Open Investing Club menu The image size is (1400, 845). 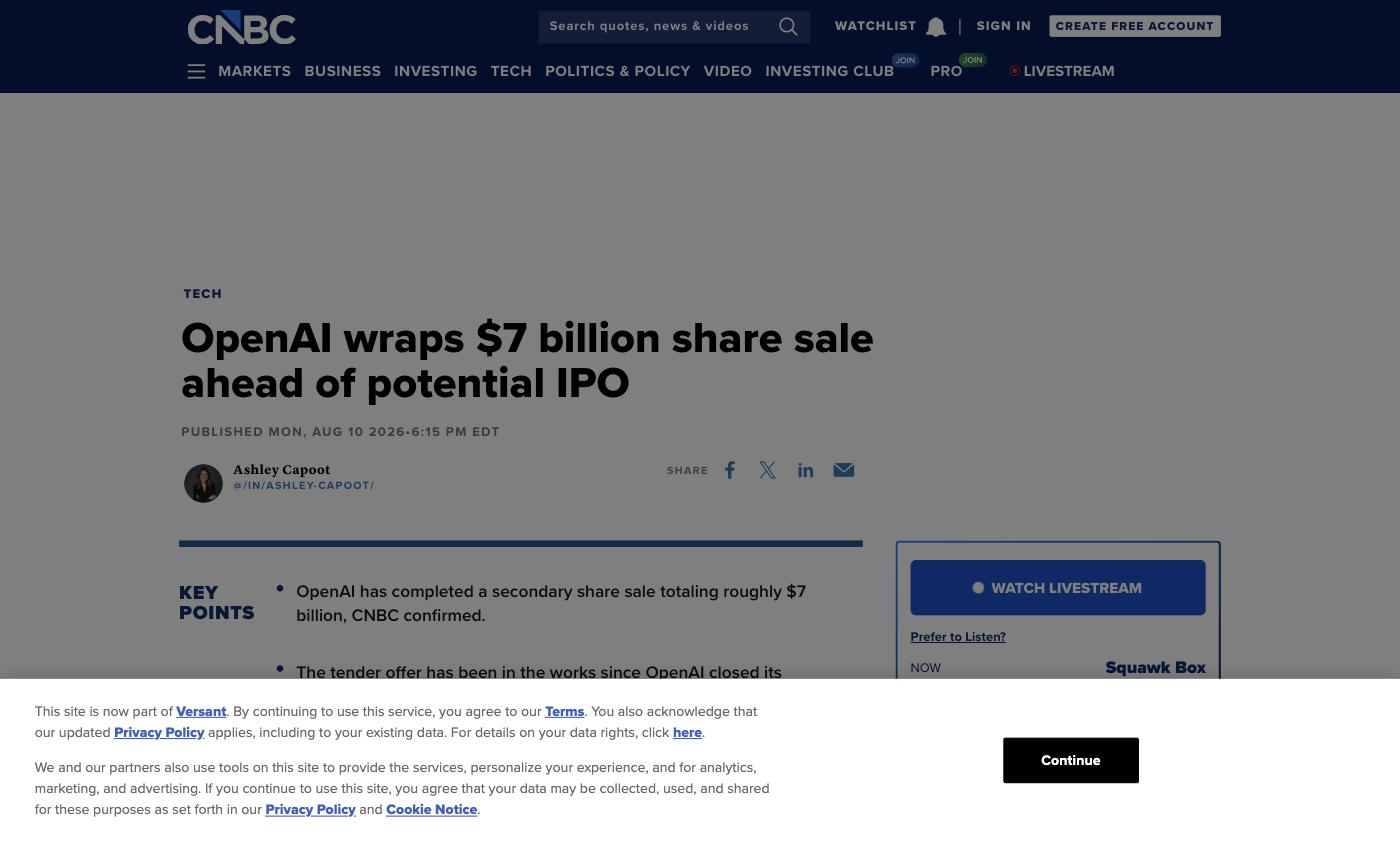point(829,71)
